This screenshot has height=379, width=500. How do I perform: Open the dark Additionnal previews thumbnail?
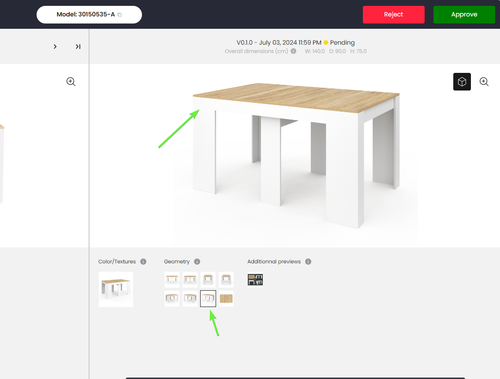tap(255, 280)
